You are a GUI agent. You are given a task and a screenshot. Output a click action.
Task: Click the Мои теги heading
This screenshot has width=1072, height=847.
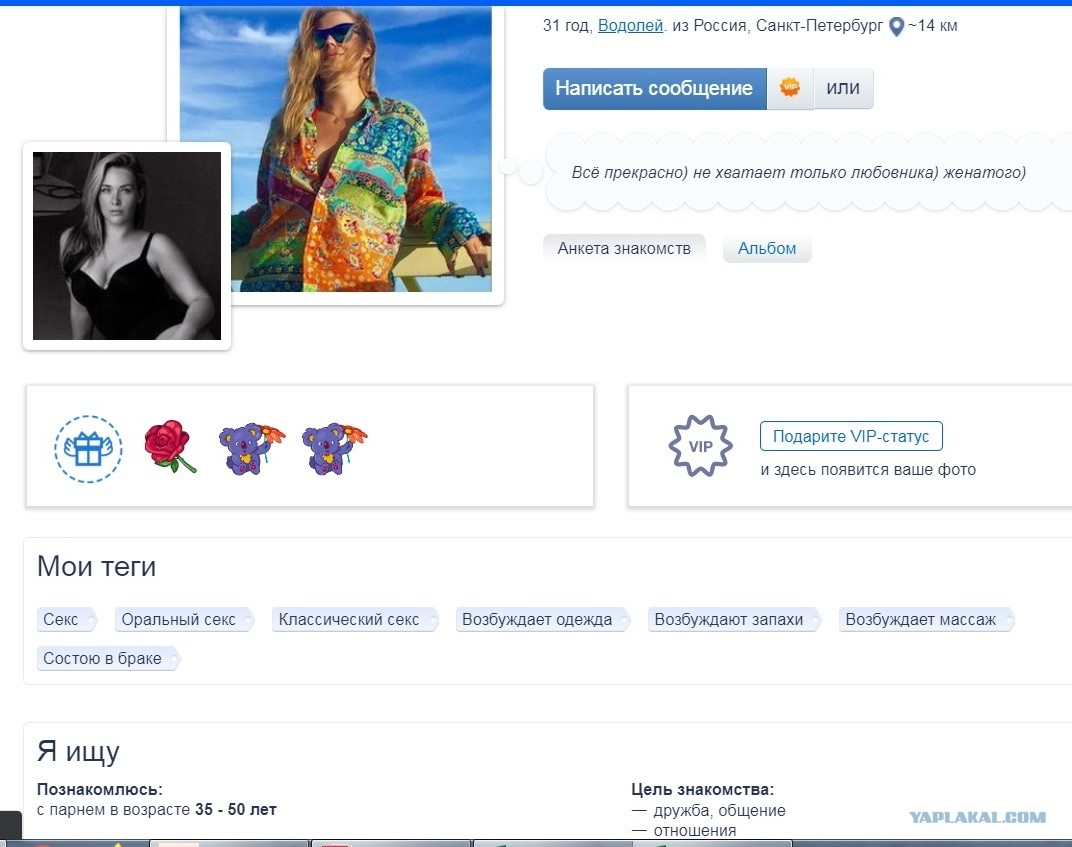click(96, 566)
